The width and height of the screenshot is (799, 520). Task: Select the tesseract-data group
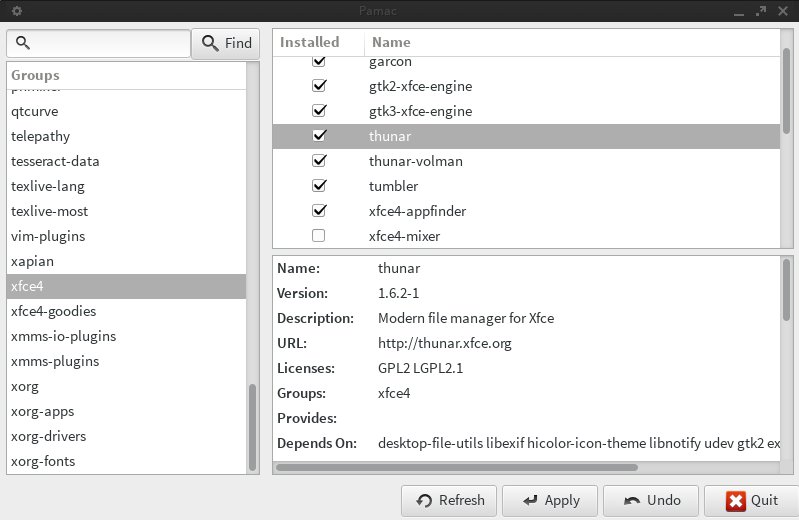click(x=126, y=161)
